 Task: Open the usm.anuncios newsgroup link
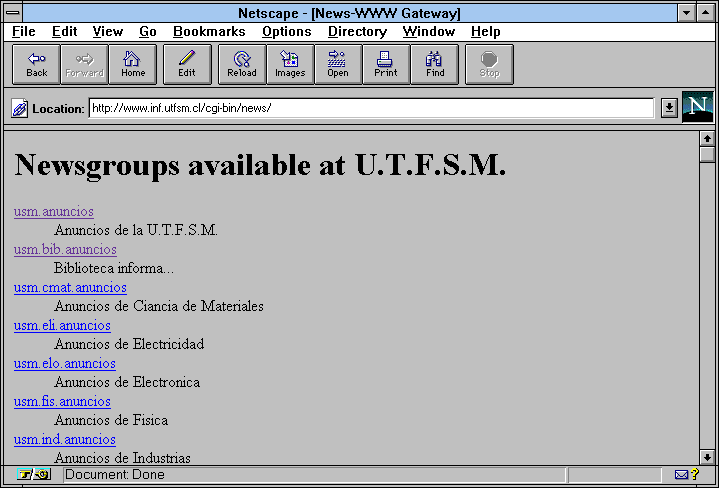click(x=54, y=212)
